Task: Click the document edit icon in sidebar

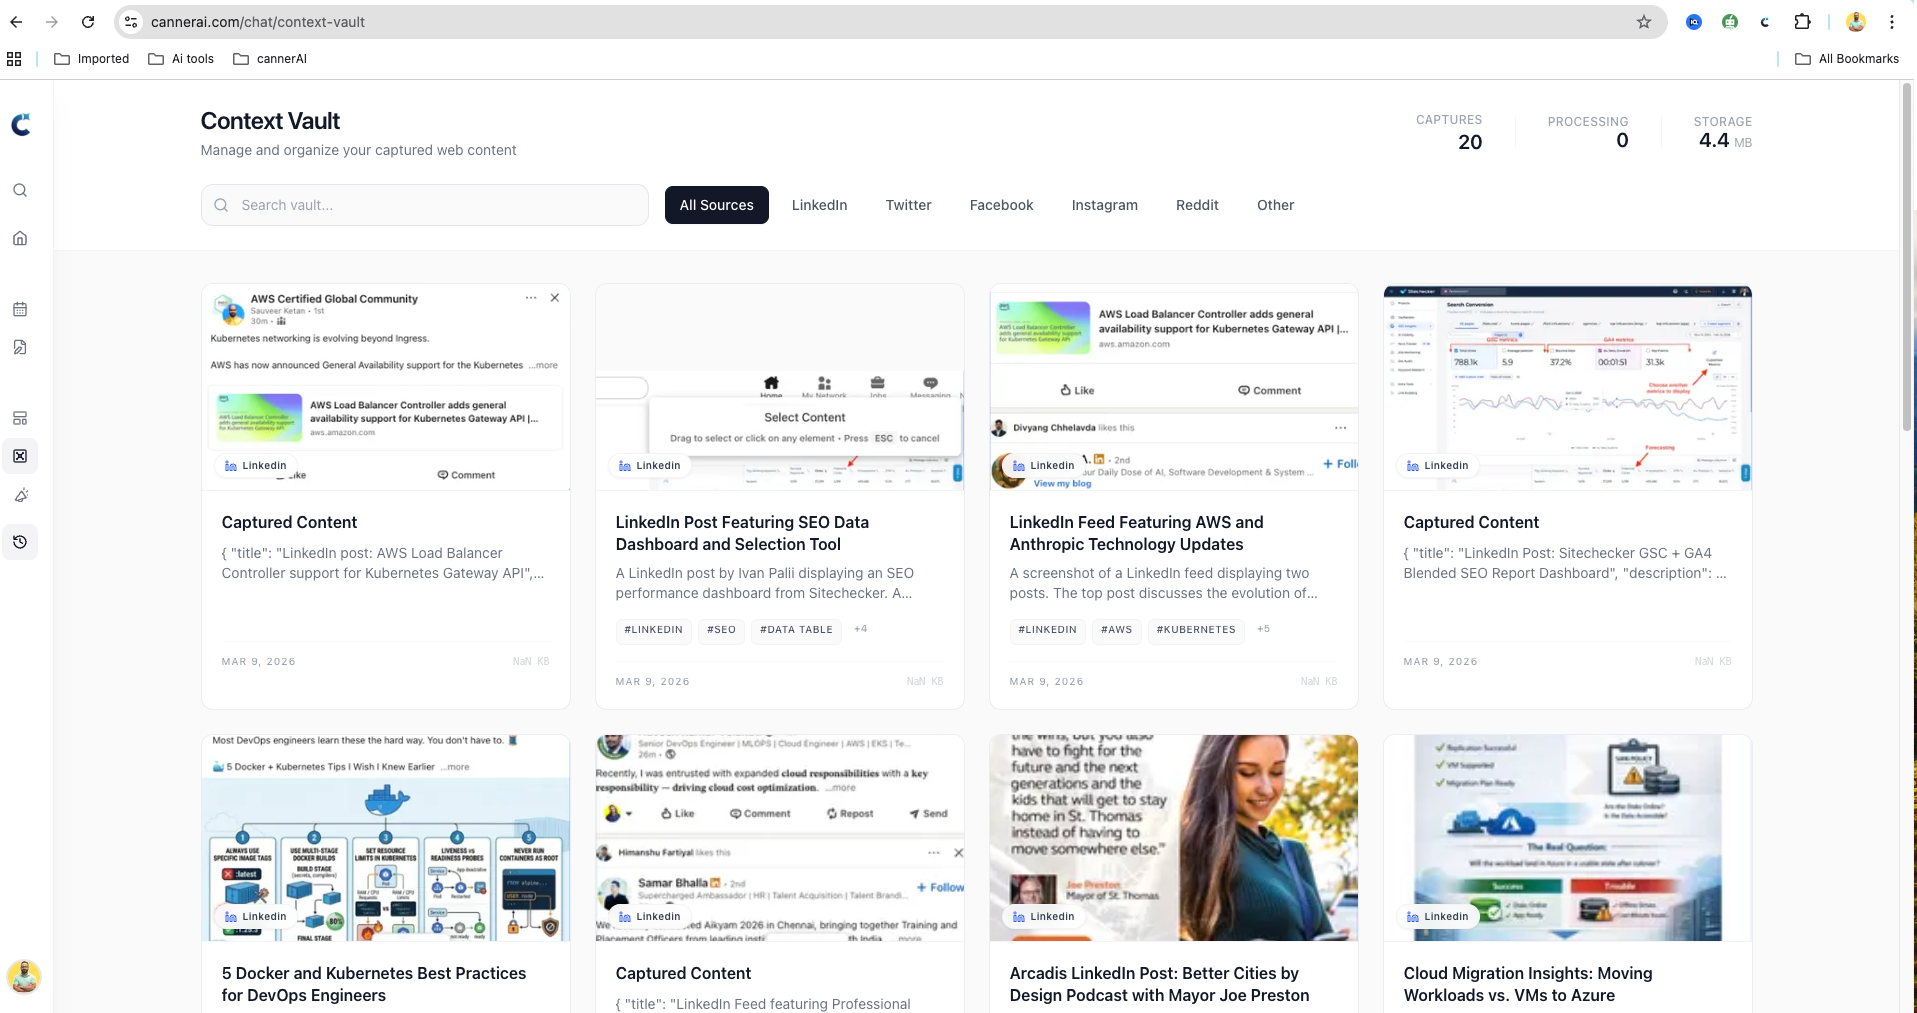Action: [20, 347]
